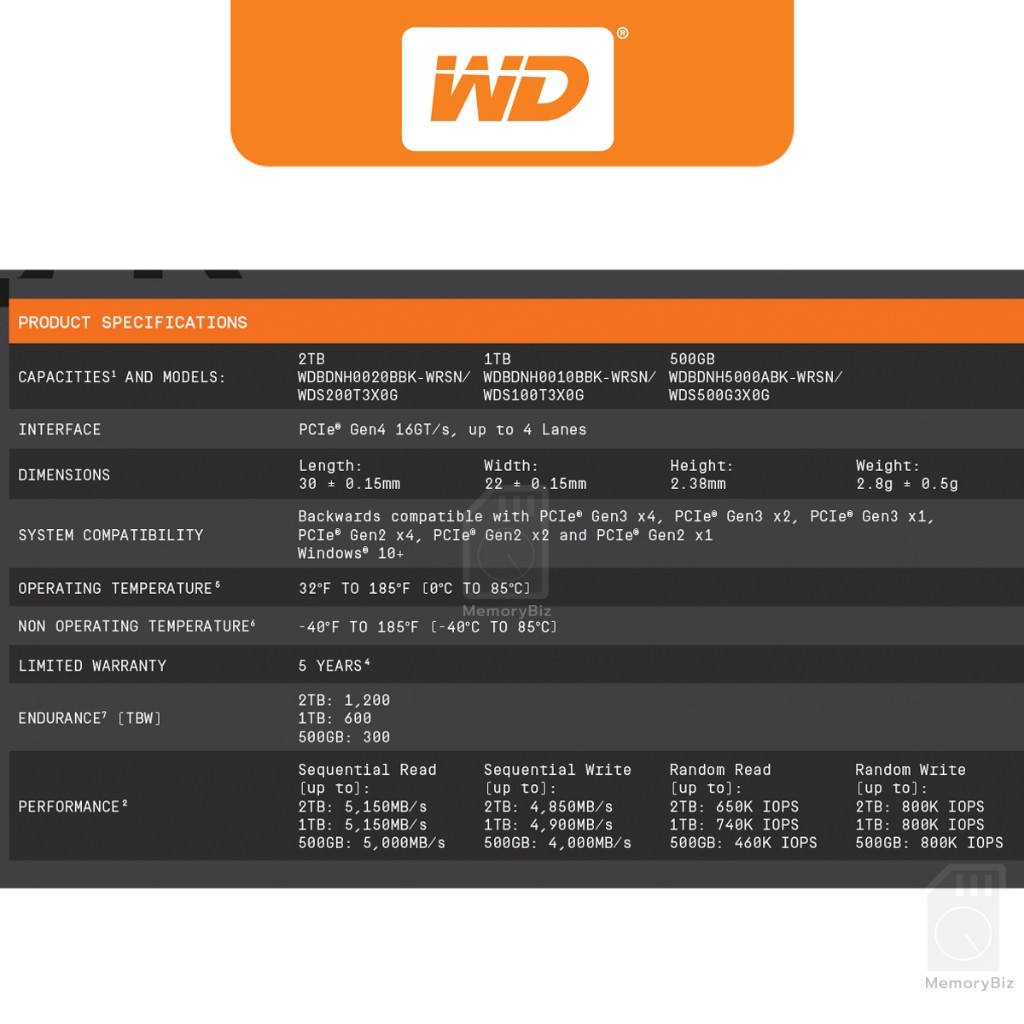Click the Dimensions row label

tap(64, 475)
